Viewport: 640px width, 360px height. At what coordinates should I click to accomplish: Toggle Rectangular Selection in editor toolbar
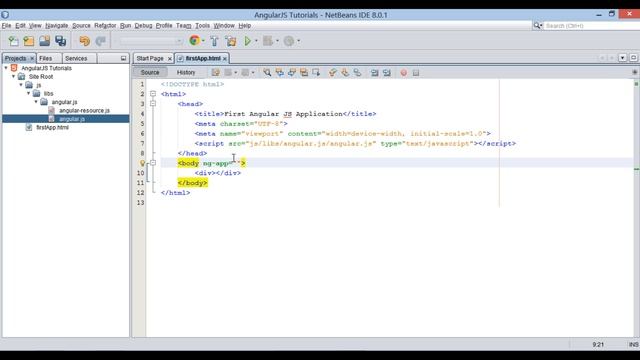(316, 73)
